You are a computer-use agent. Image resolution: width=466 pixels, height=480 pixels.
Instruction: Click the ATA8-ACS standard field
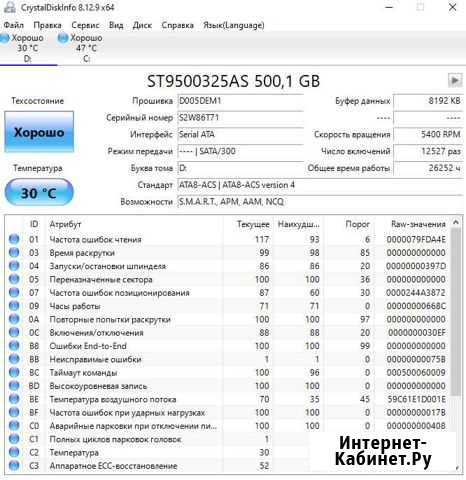(x=320, y=185)
